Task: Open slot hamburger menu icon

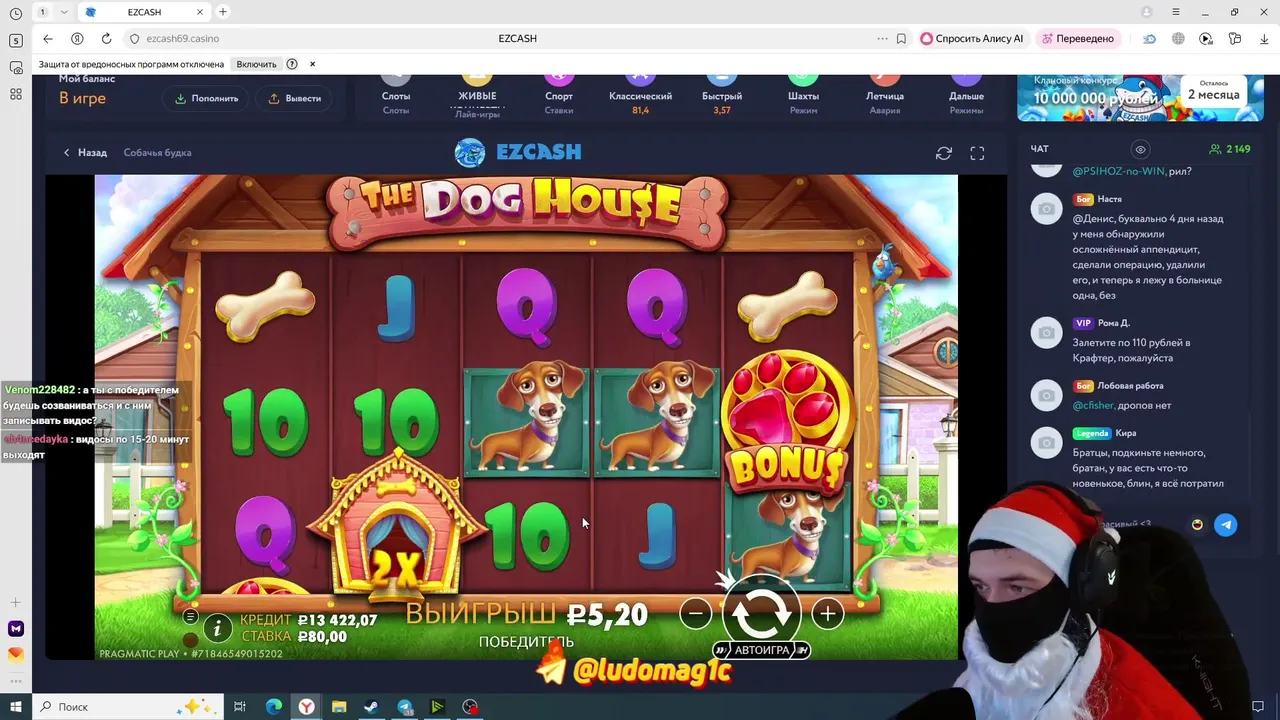Action: [190, 617]
